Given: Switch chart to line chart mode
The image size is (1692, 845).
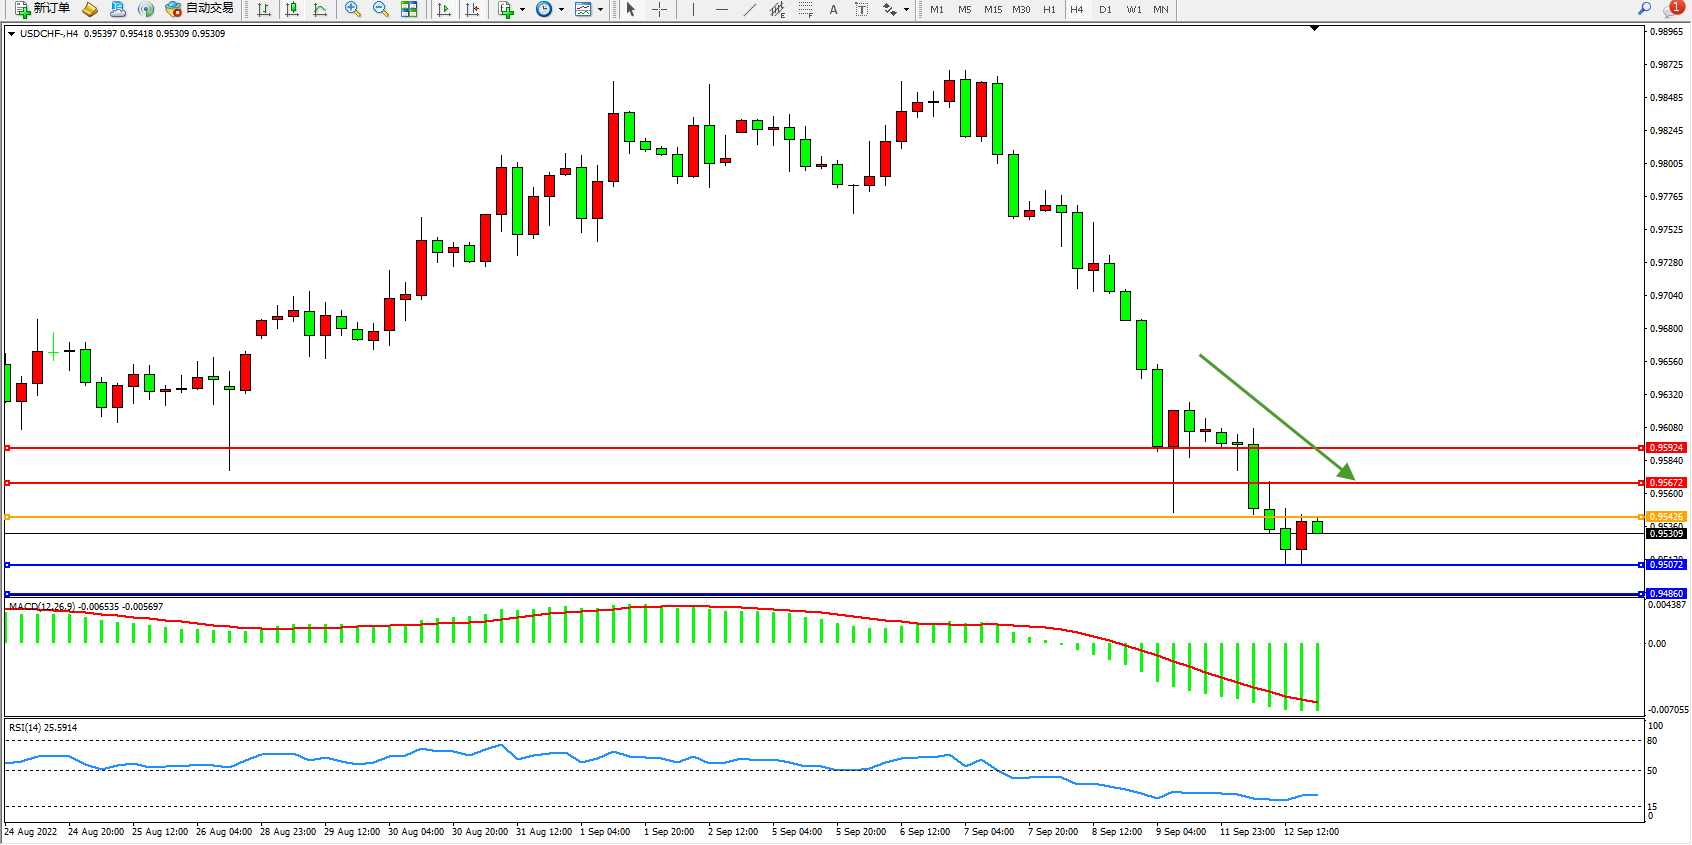Looking at the screenshot, I should tap(320, 9).
